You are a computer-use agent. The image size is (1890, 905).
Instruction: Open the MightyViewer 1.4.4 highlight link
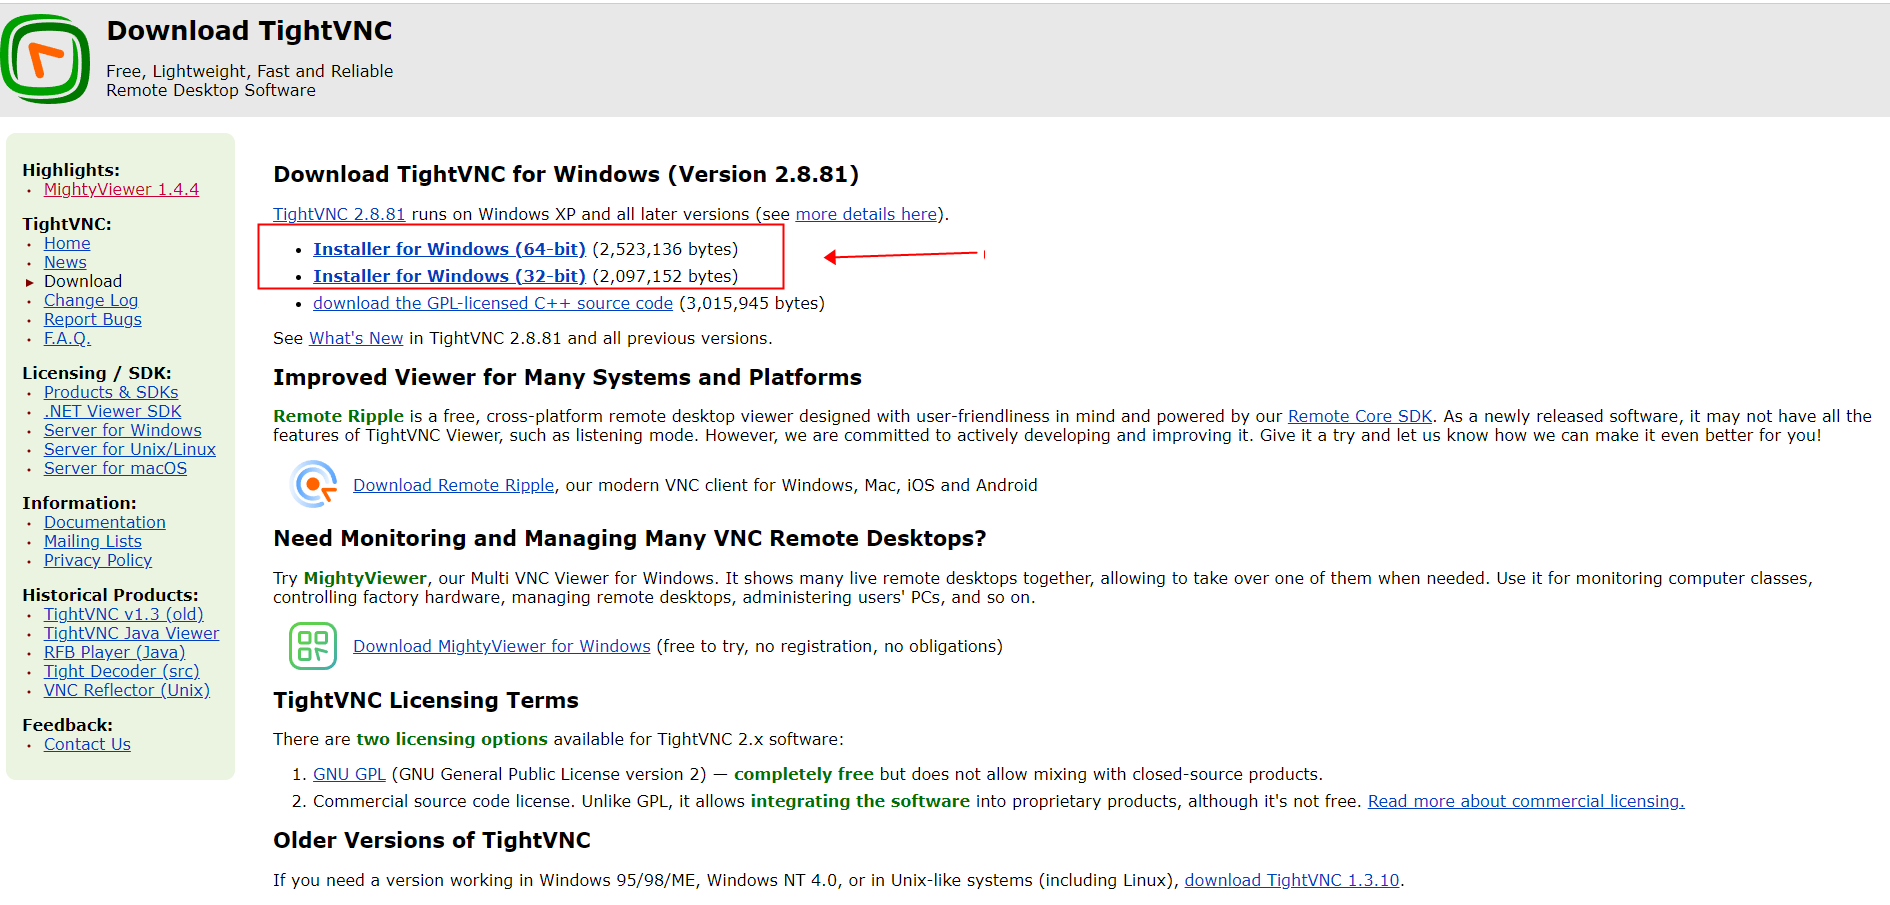coord(121,189)
